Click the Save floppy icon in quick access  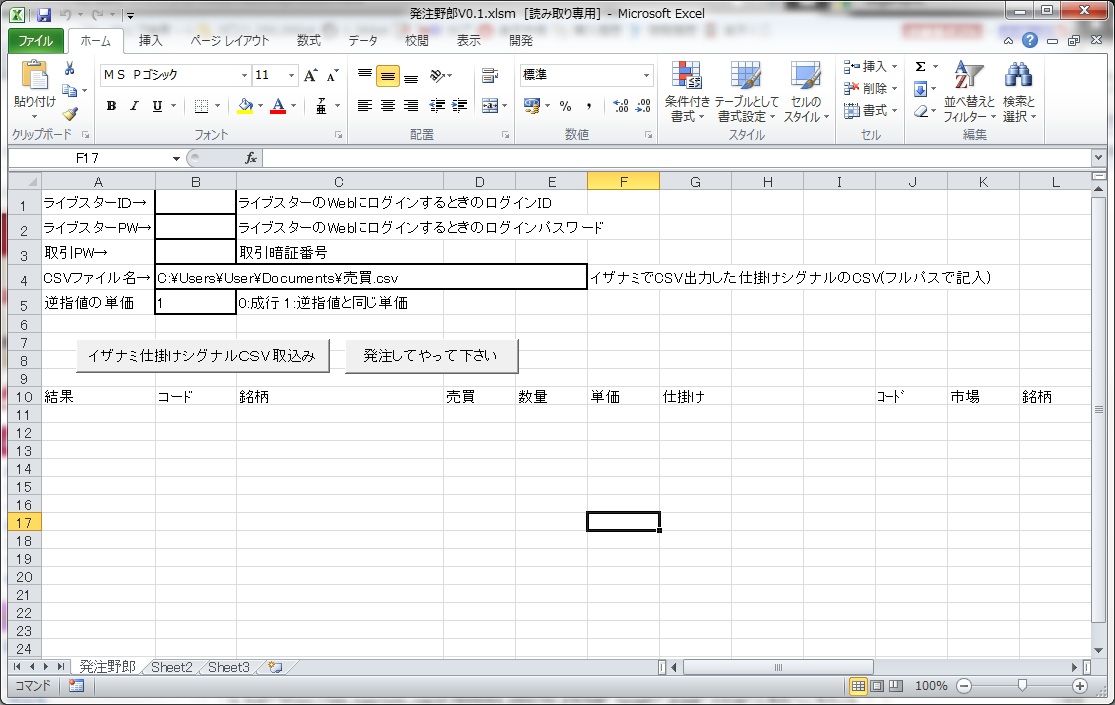coord(44,14)
